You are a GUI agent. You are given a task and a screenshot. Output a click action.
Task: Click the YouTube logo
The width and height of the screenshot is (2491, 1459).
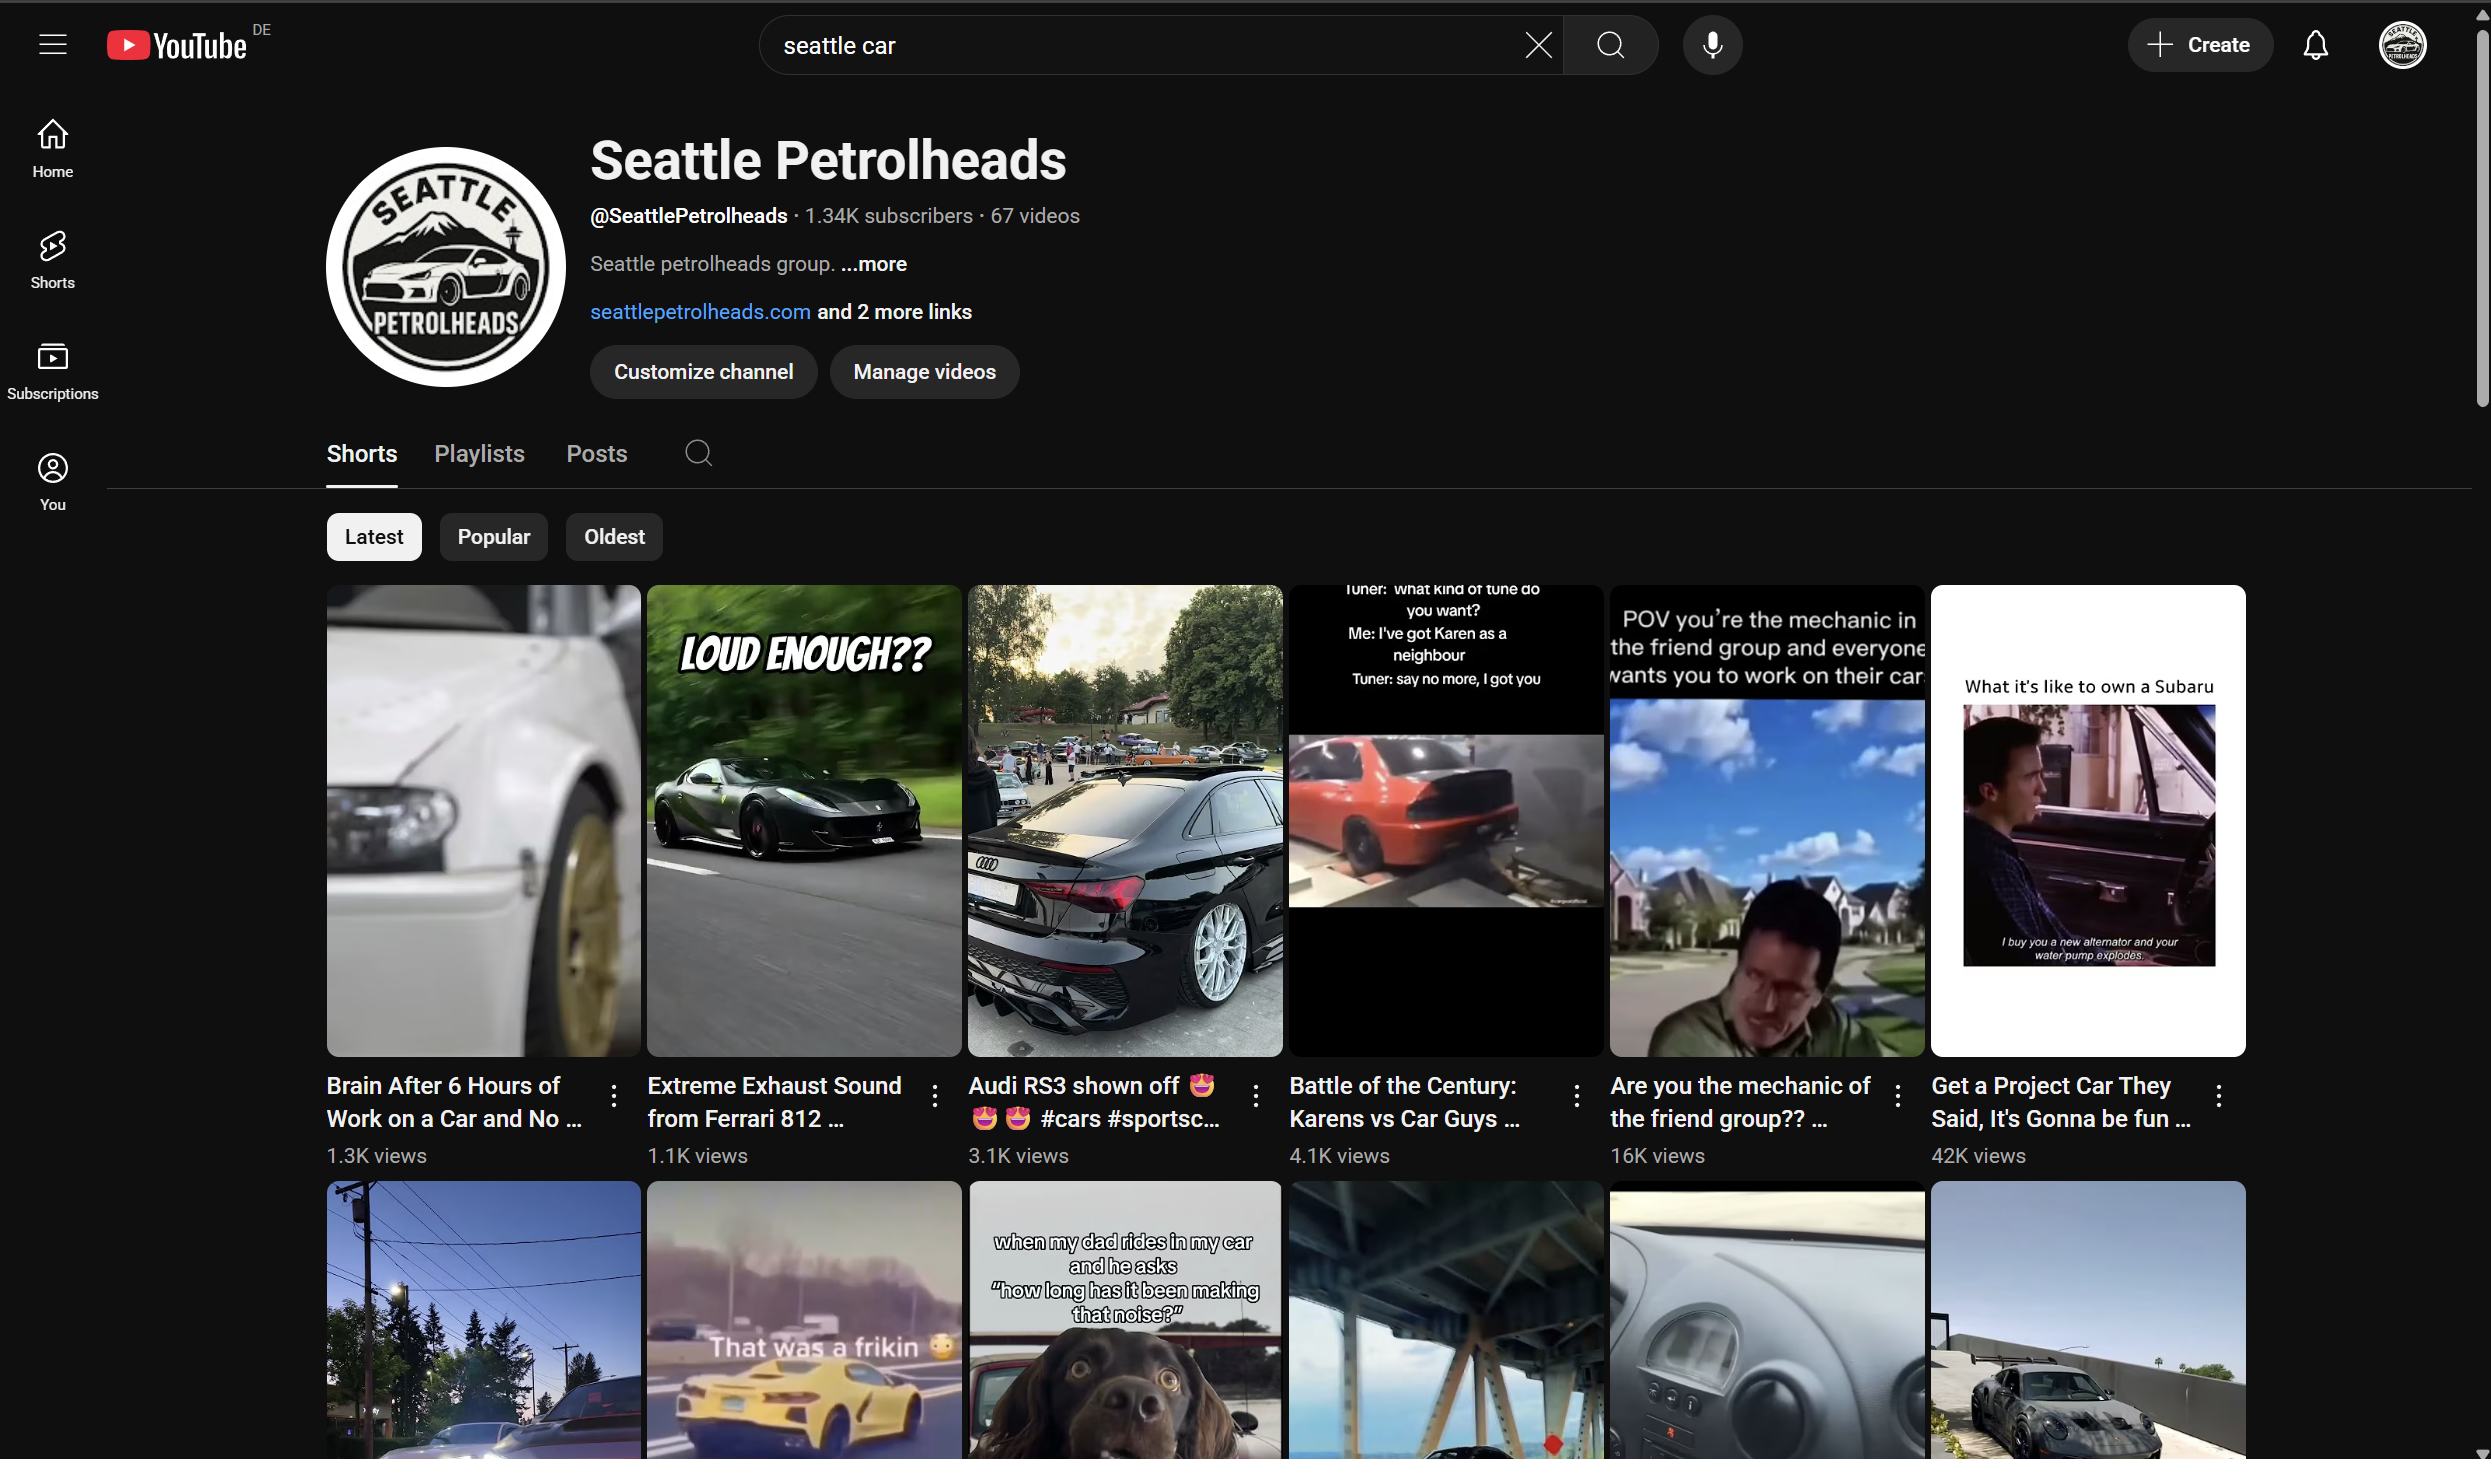pos(178,45)
